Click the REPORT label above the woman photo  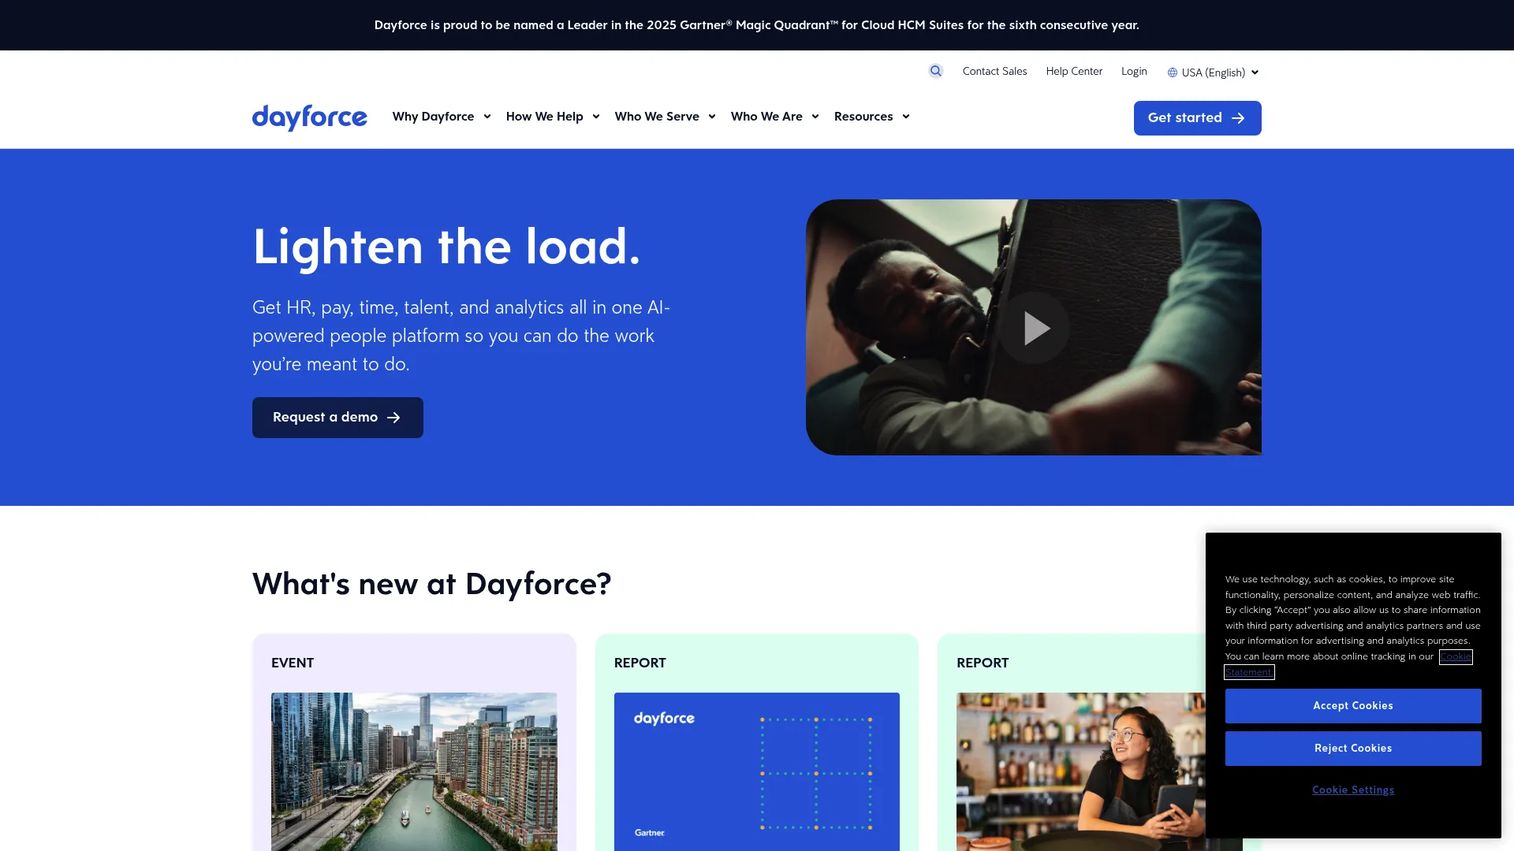983,663
